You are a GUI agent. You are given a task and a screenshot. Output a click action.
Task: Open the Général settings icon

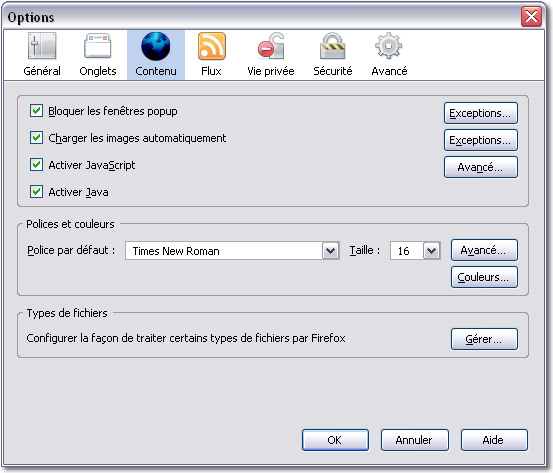click(x=42, y=46)
